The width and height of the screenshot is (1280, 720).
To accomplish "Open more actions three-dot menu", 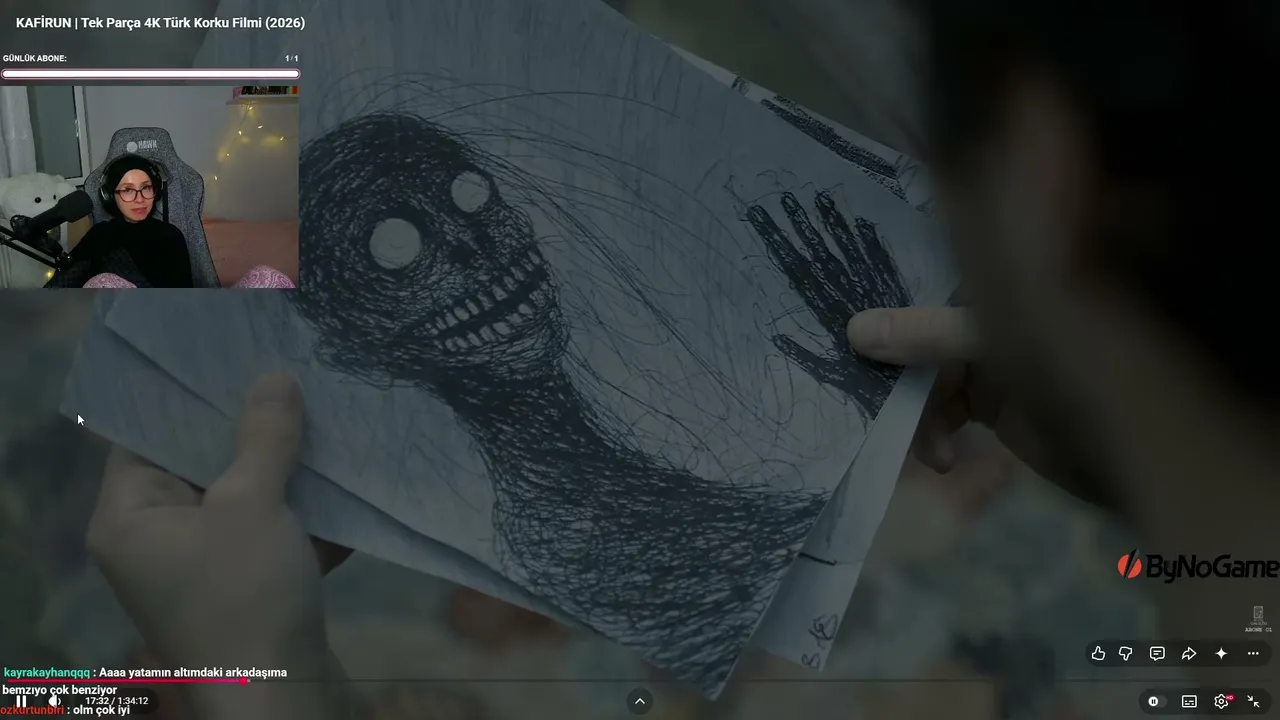I will coord(1253,653).
